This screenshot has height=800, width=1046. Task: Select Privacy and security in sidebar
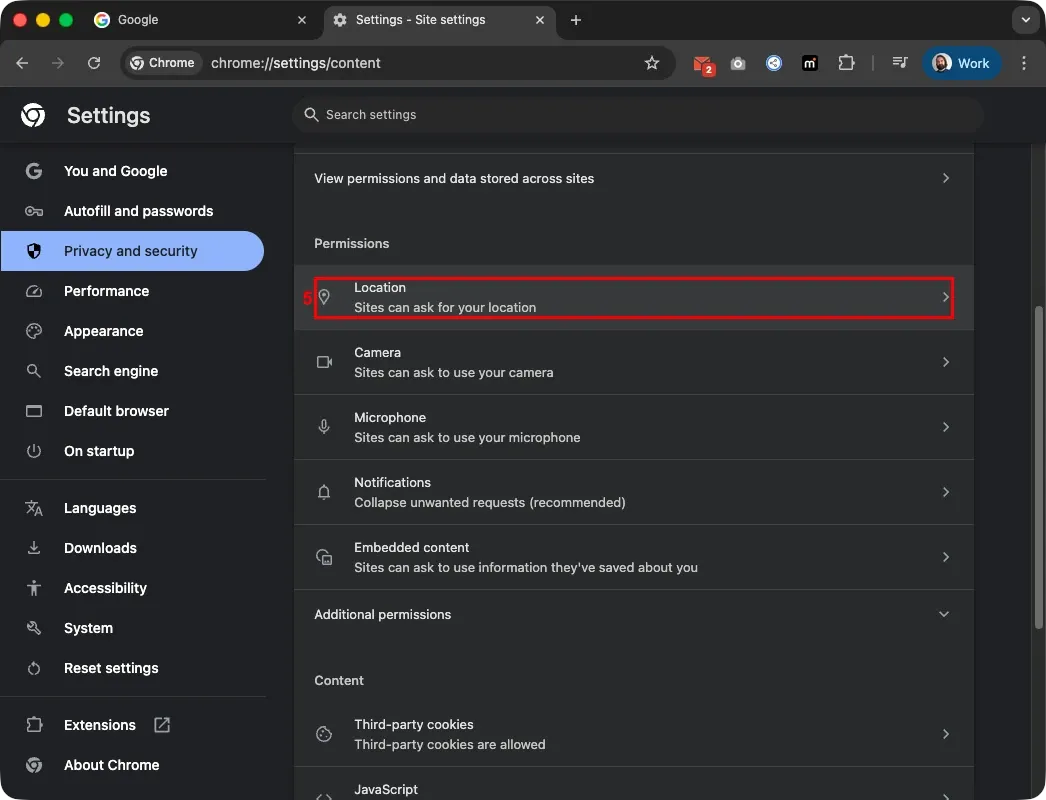[x=132, y=251]
